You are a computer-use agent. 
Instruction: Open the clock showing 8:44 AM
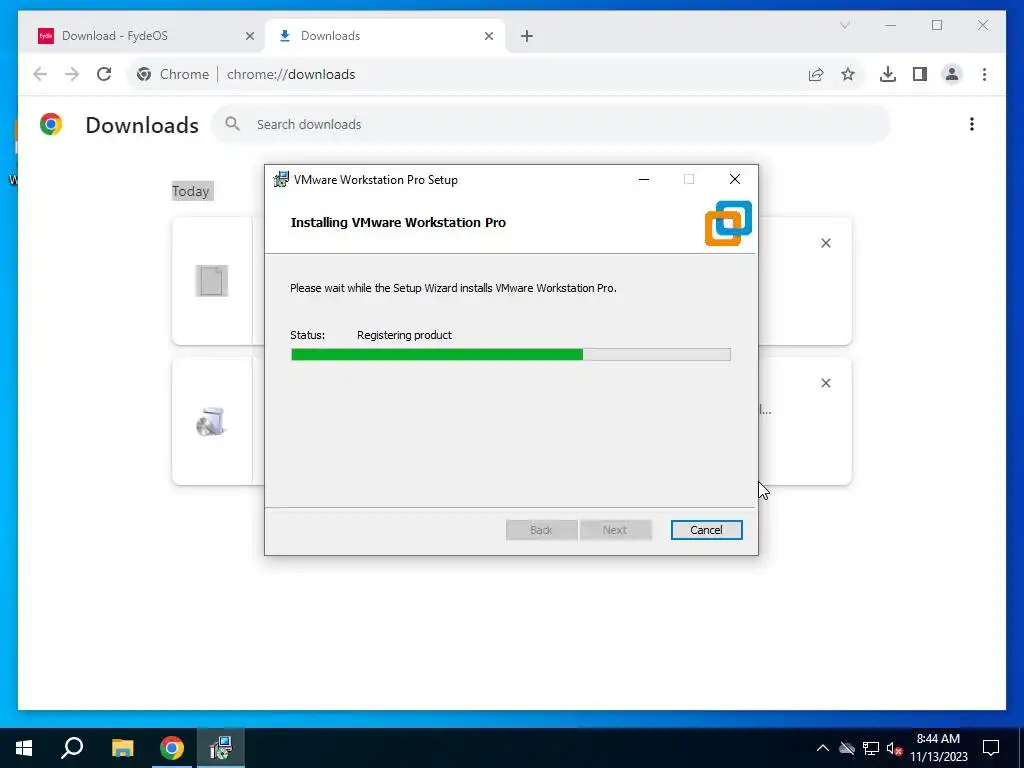[938, 748]
